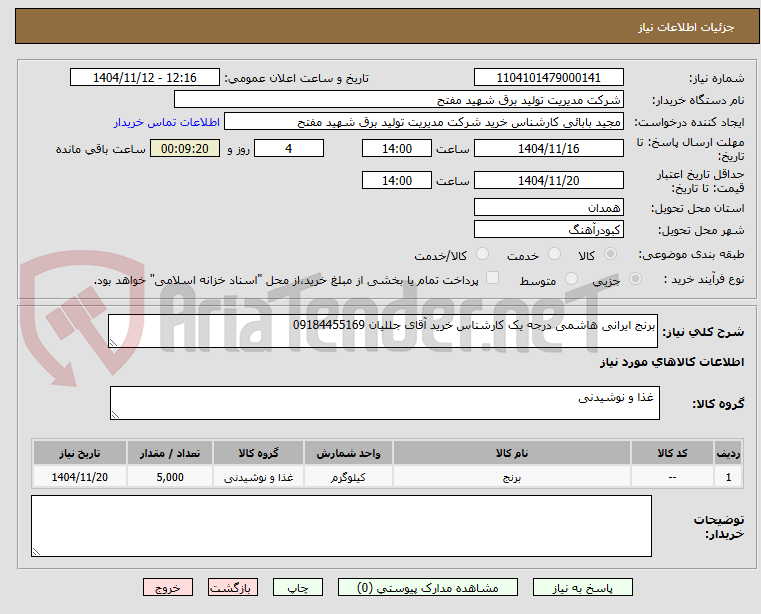This screenshot has width=761, height=614.
Task: Click the کیلوگرم unit cell
Action: click(x=348, y=477)
